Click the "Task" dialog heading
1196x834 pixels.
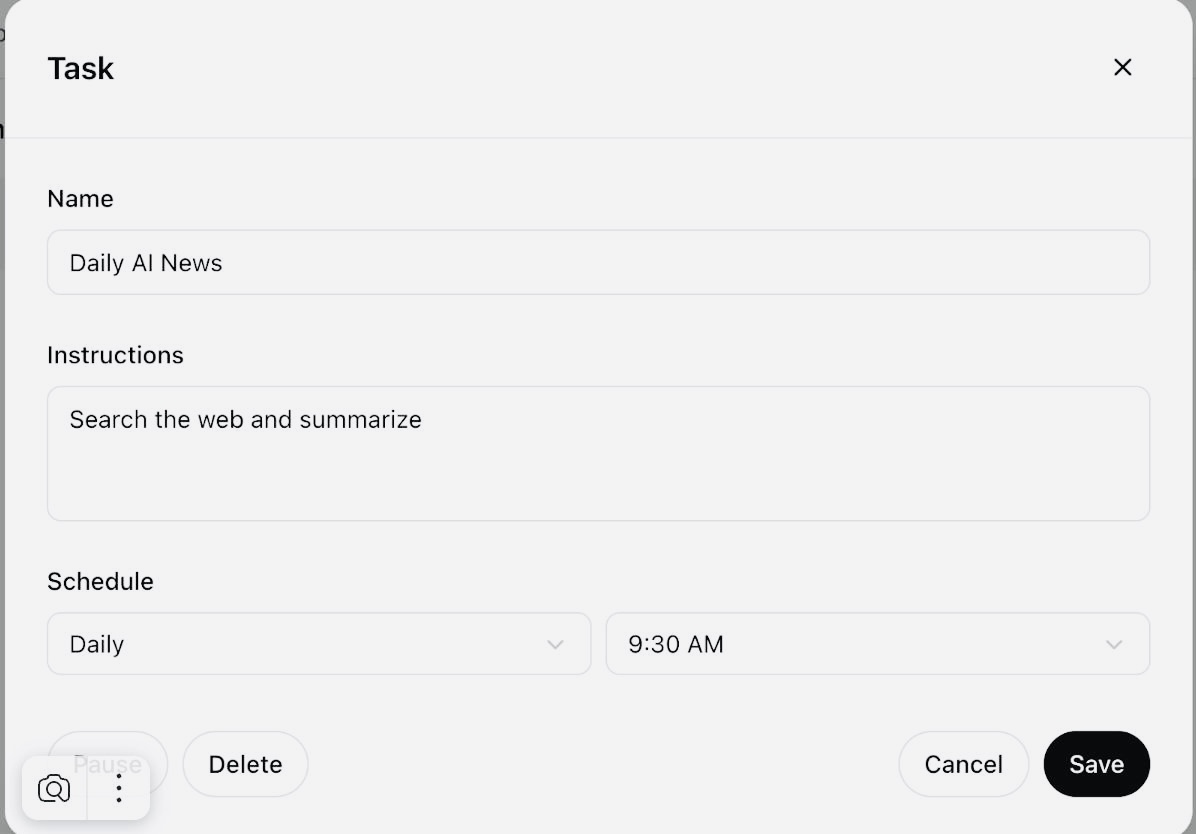click(x=81, y=68)
